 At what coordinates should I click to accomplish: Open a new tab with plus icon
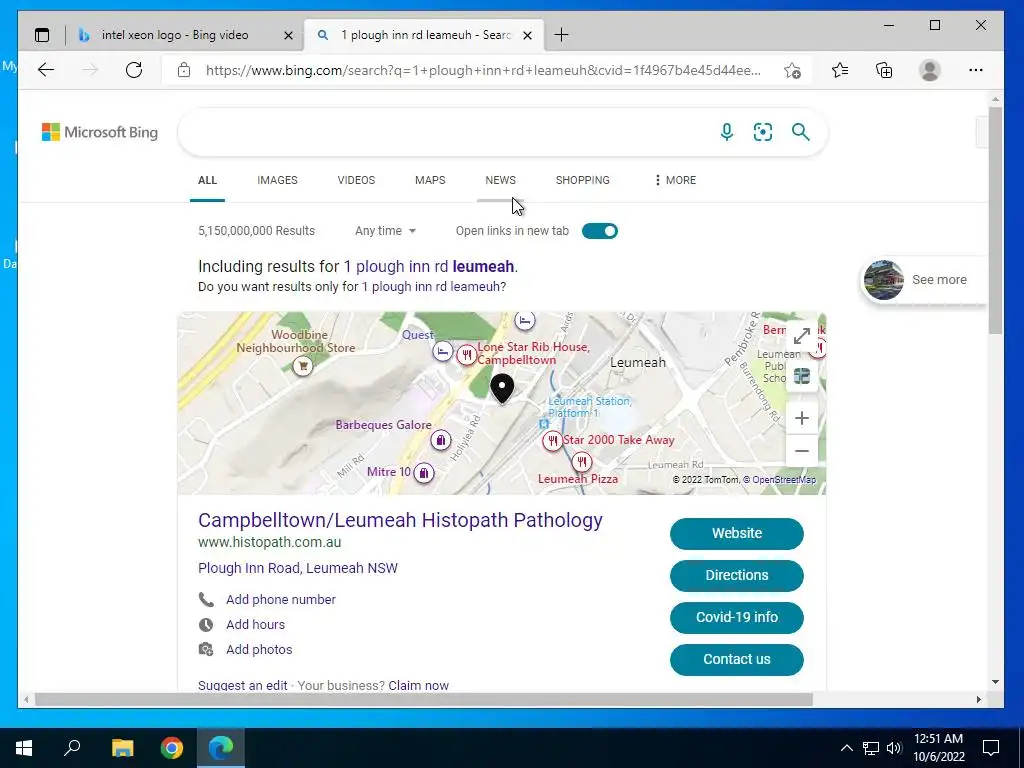[x=561, y=35]
